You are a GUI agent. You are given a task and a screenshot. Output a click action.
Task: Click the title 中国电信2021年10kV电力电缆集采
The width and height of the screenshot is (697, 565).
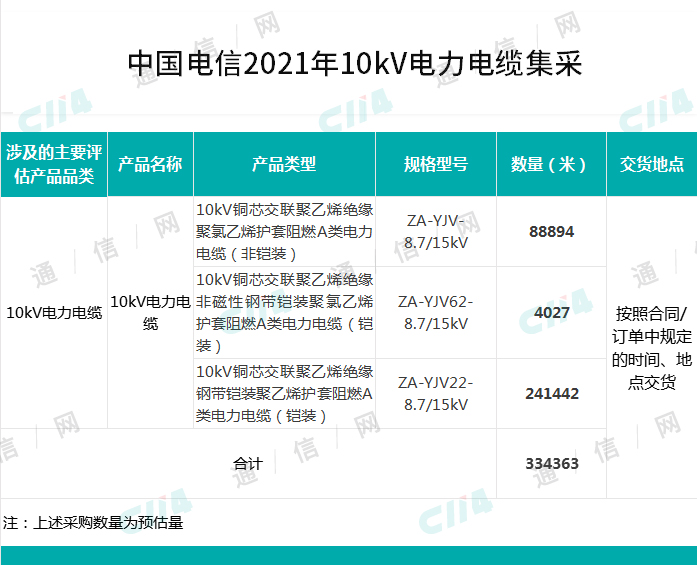355,64
